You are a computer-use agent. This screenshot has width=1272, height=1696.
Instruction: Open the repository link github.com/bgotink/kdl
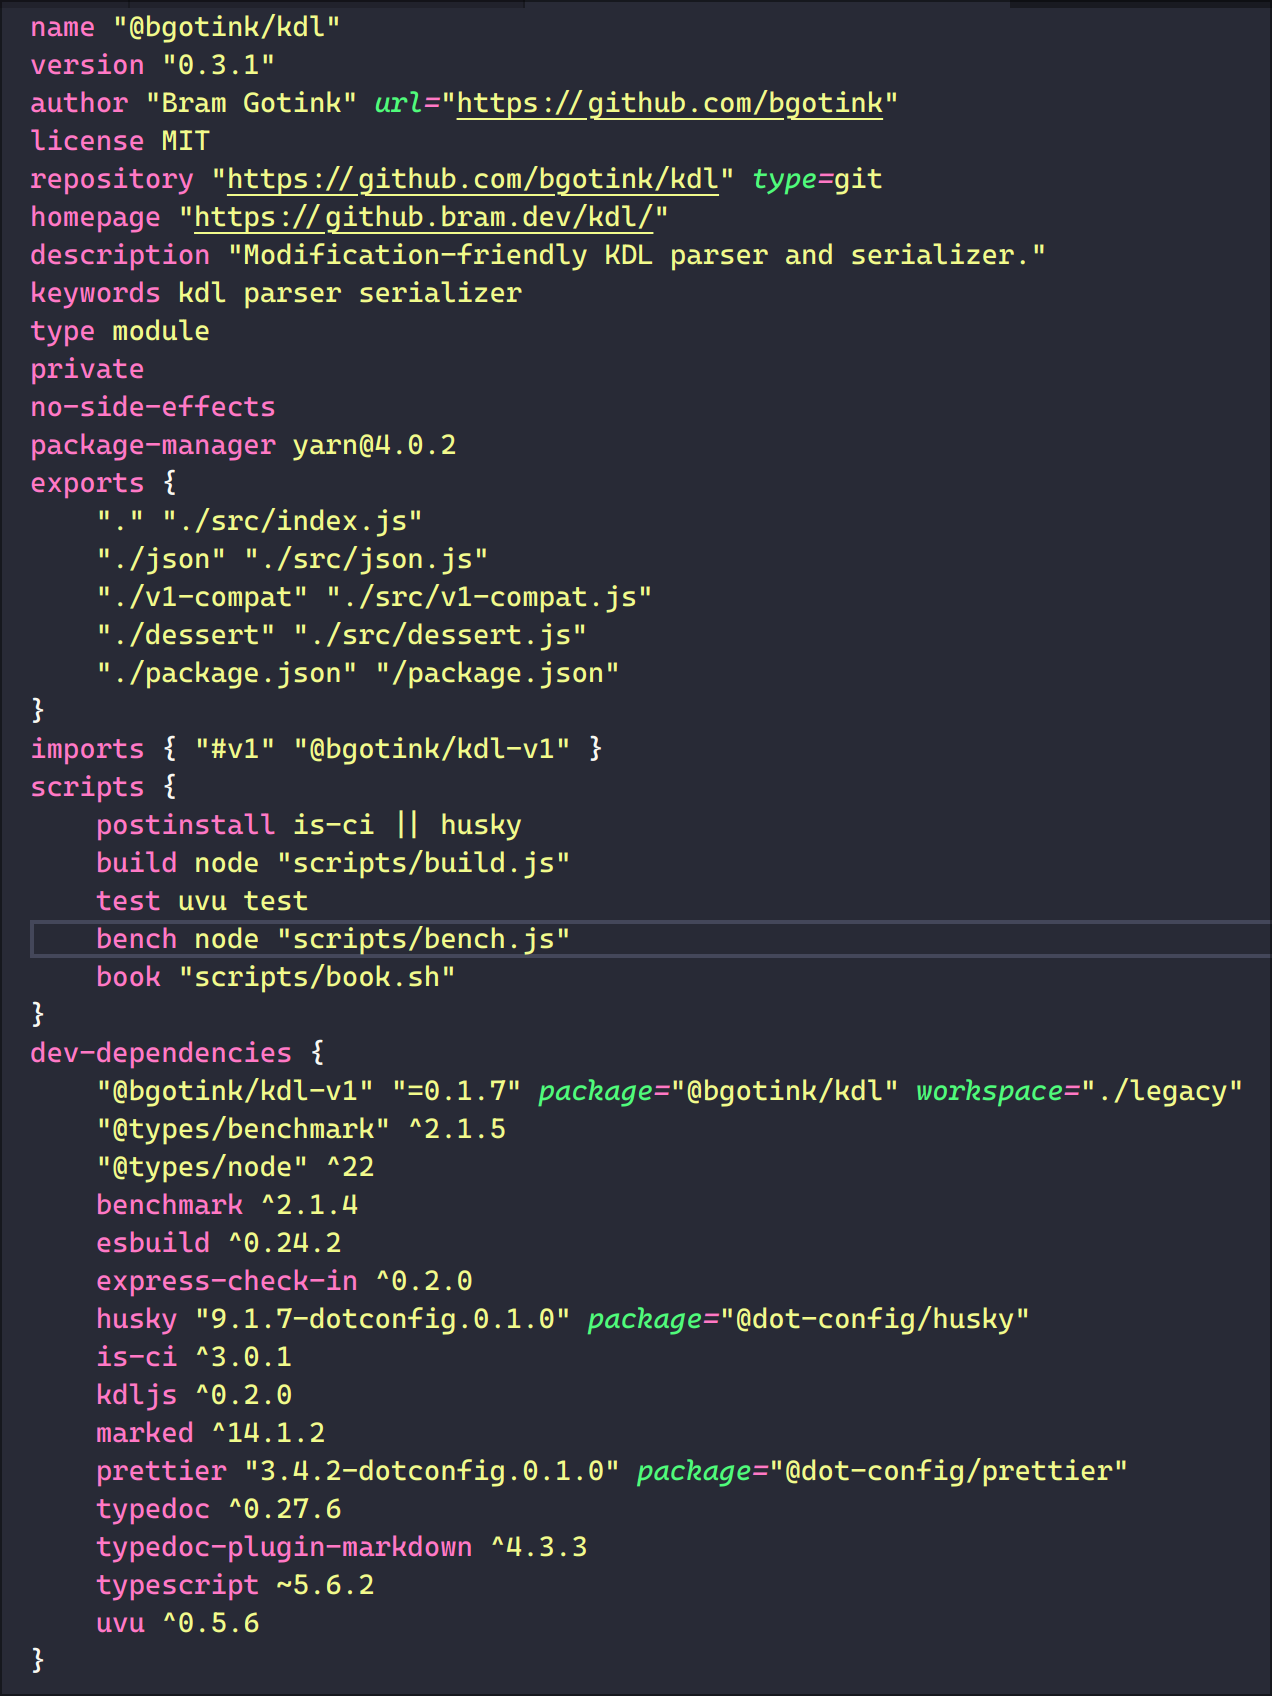pyautogui.click(x=473, y=179)
